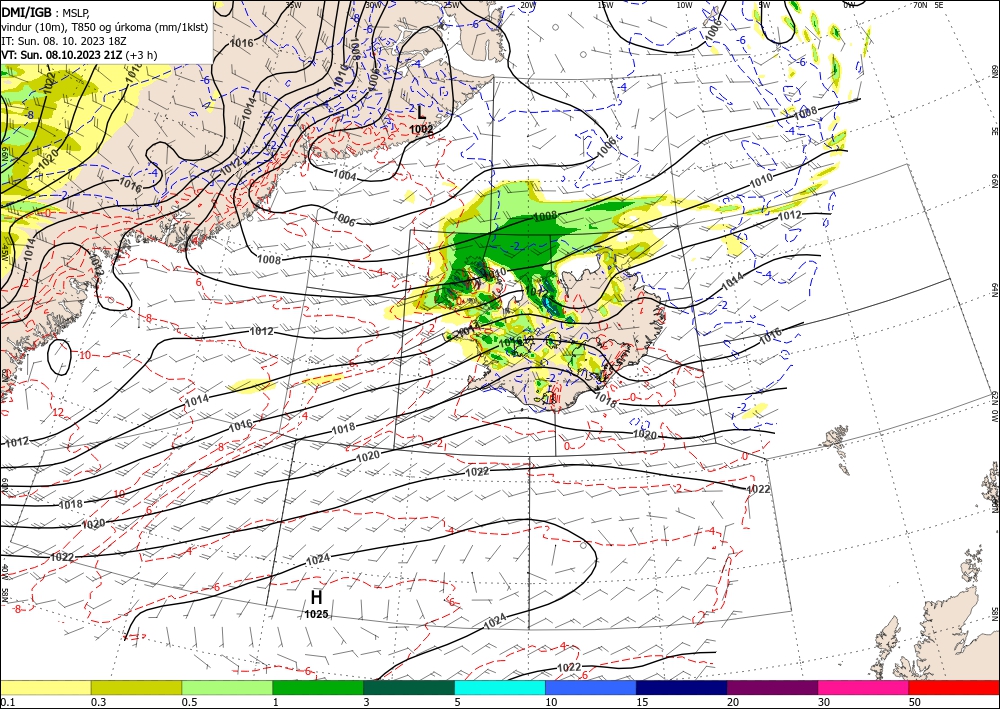
Task: Click the "1025" high pressure value
Action: 316,615
